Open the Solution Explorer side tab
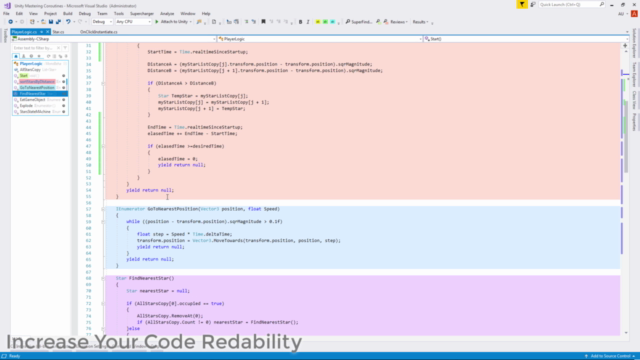 [634, 43]
